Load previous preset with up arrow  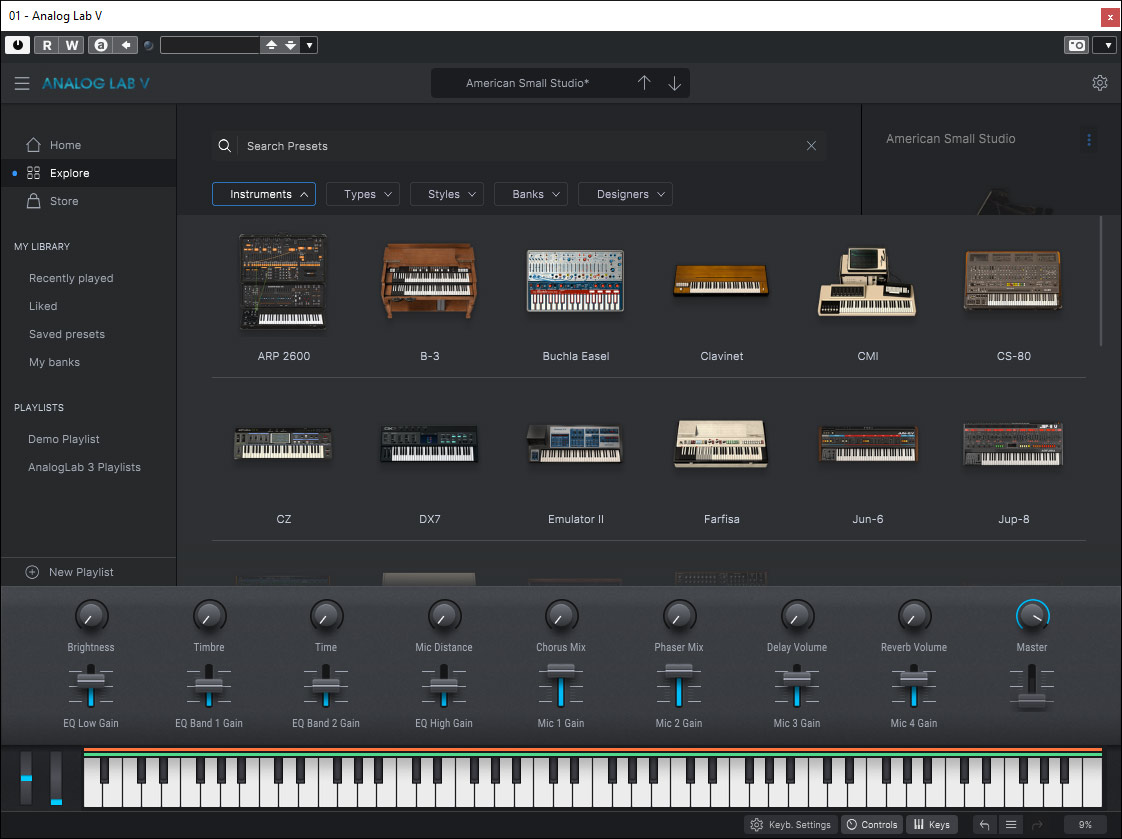coord(644,83)
